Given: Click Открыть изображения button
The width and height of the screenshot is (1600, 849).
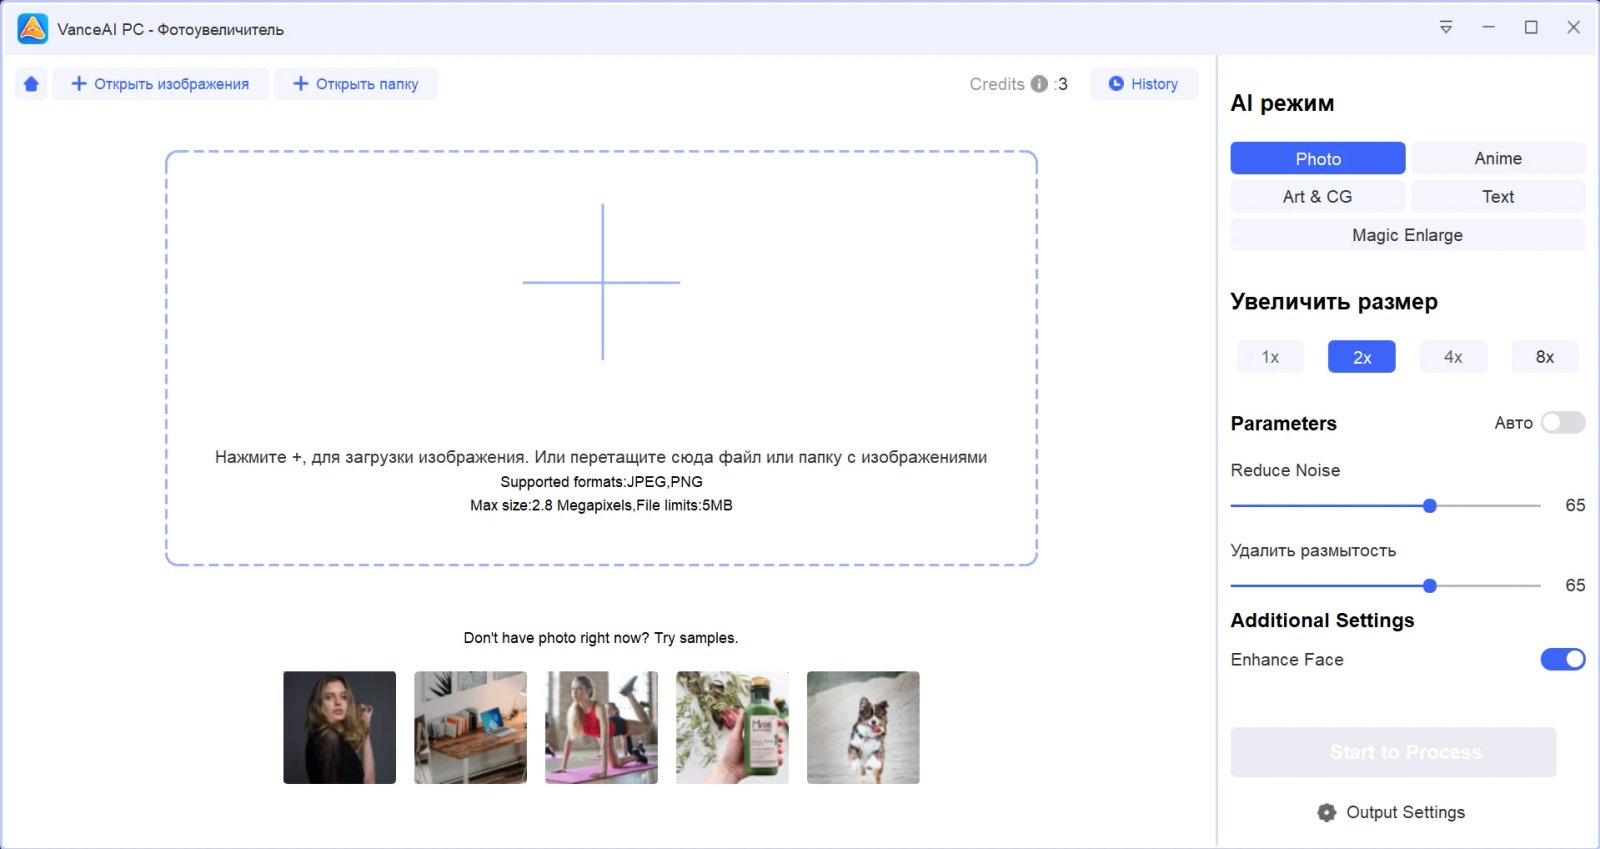Looking at the screenshot, I should point(160,84).
